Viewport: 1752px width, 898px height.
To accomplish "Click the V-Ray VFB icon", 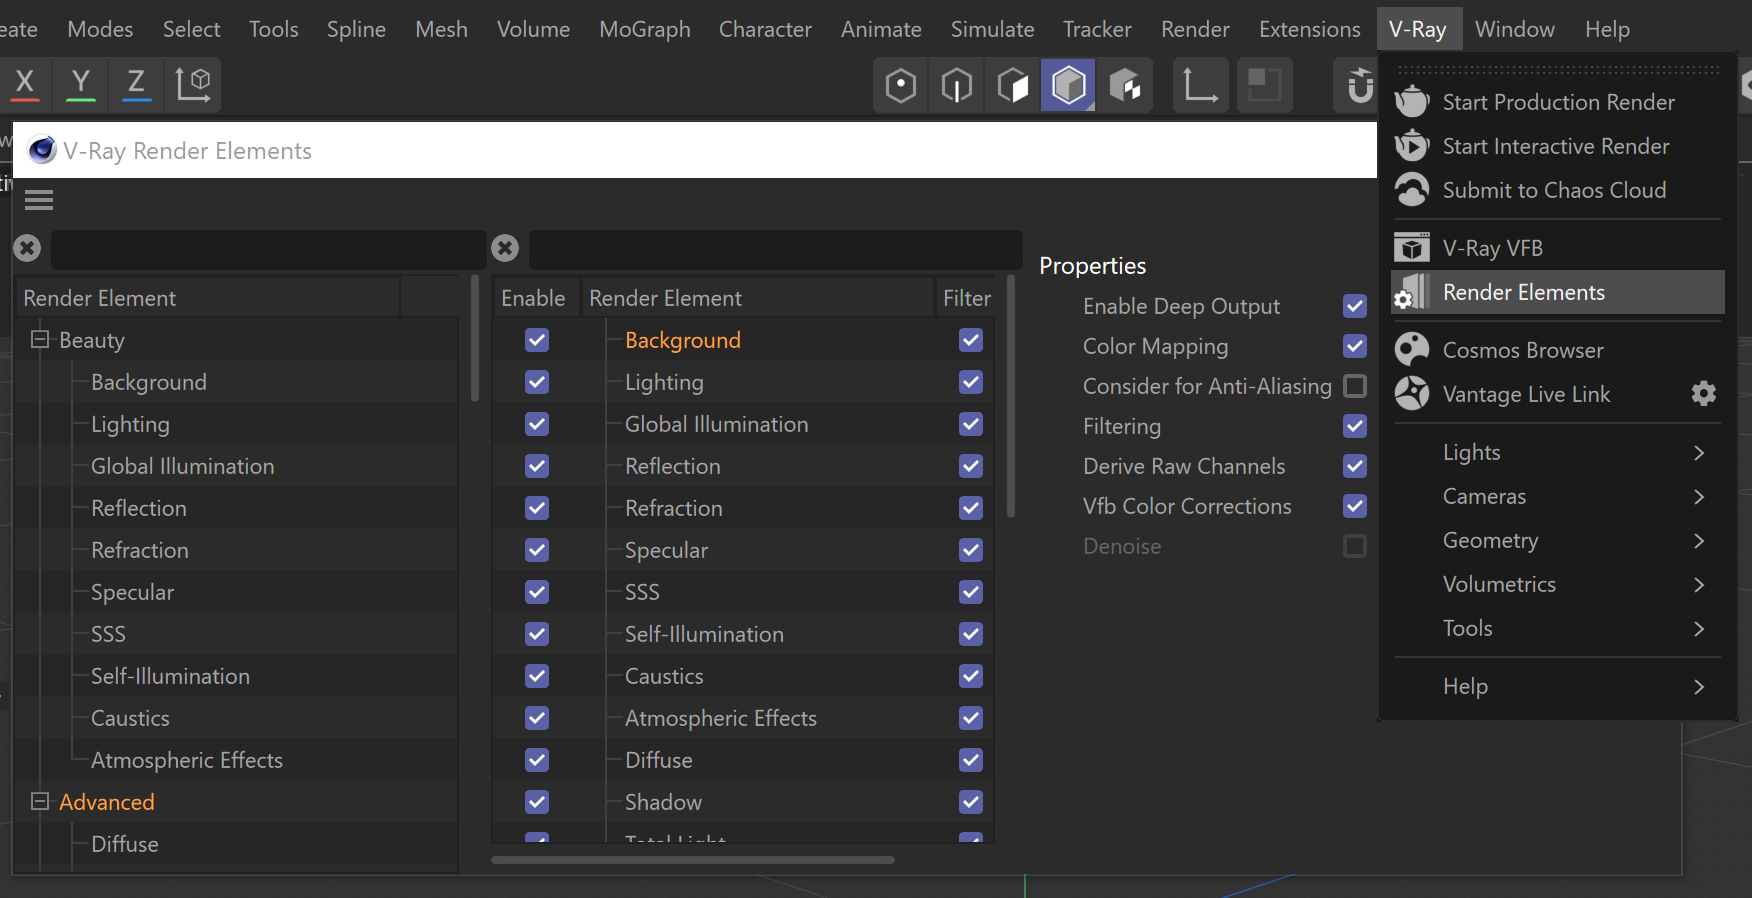I will (x=1412, y=248).
